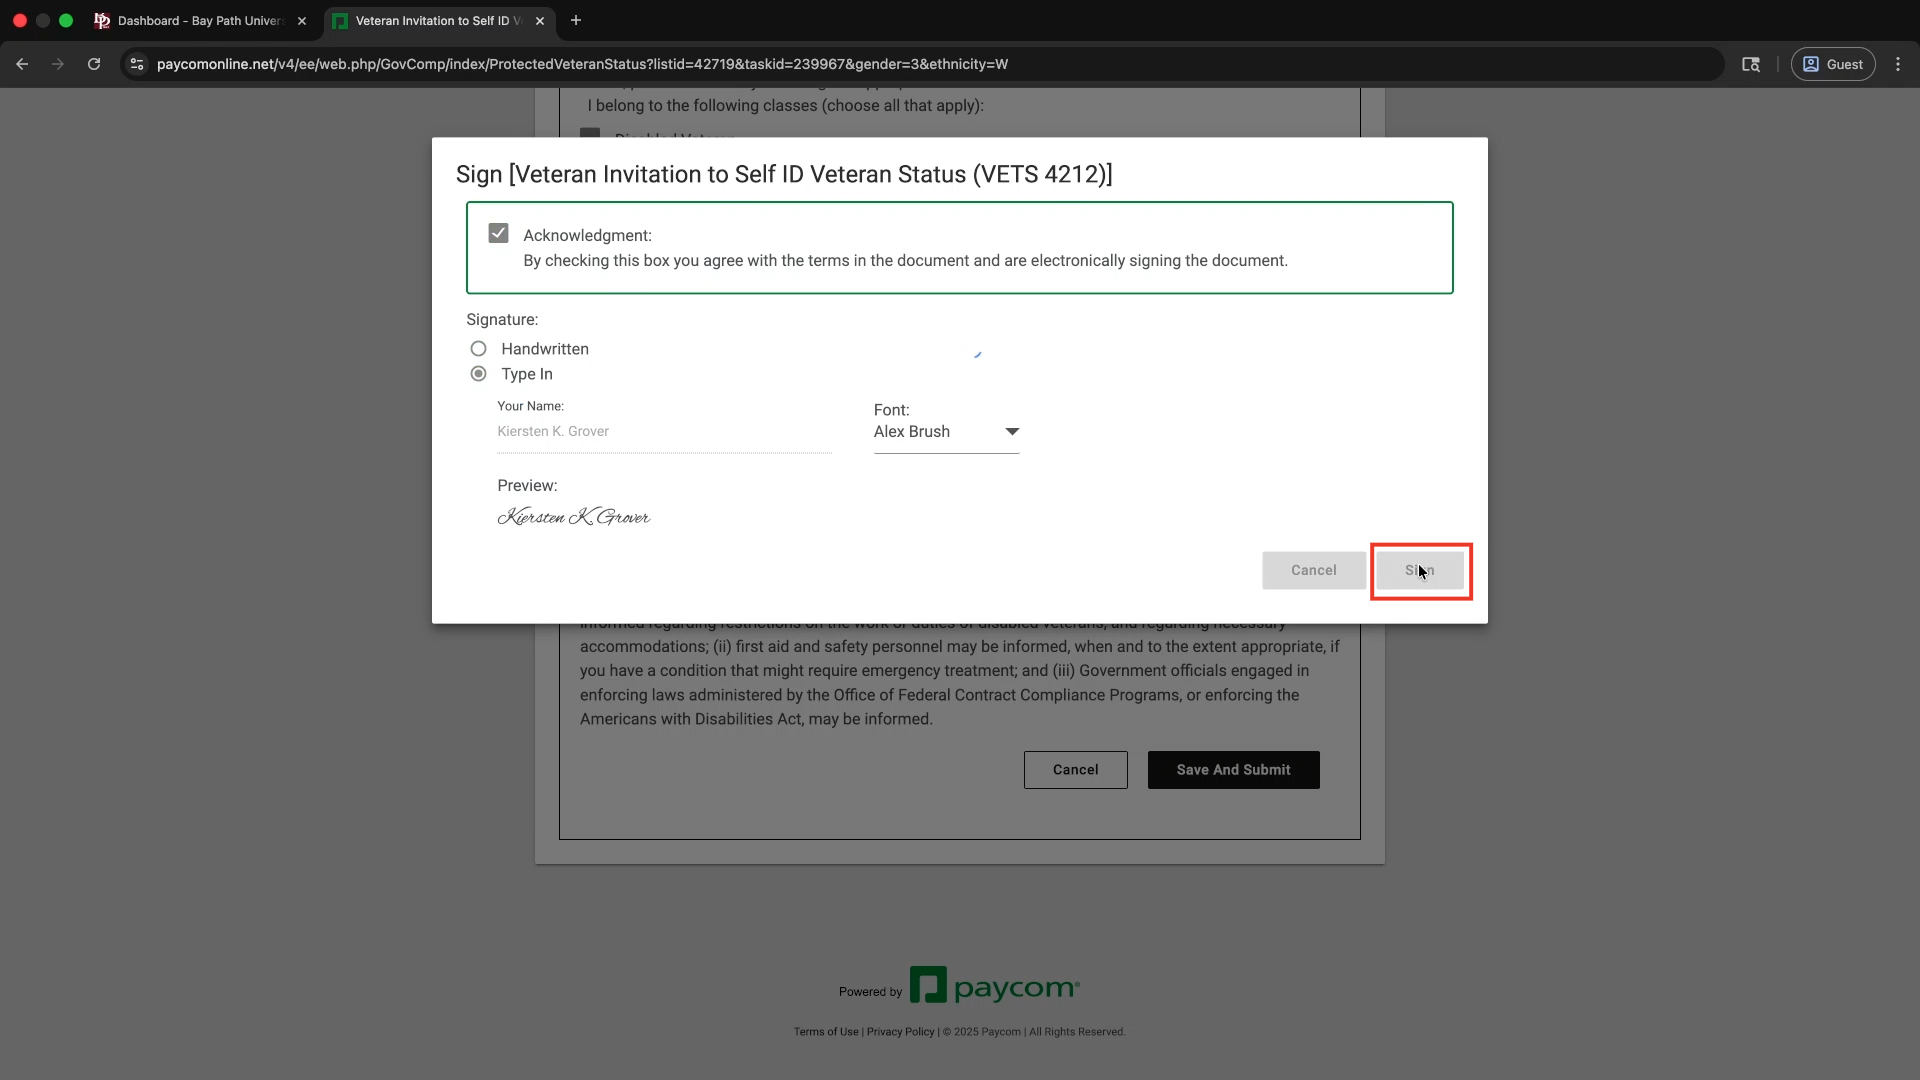This screenshot has height=1080, width=1920.
Task: Open the Guest profile button
Action: pos(1833,64)
